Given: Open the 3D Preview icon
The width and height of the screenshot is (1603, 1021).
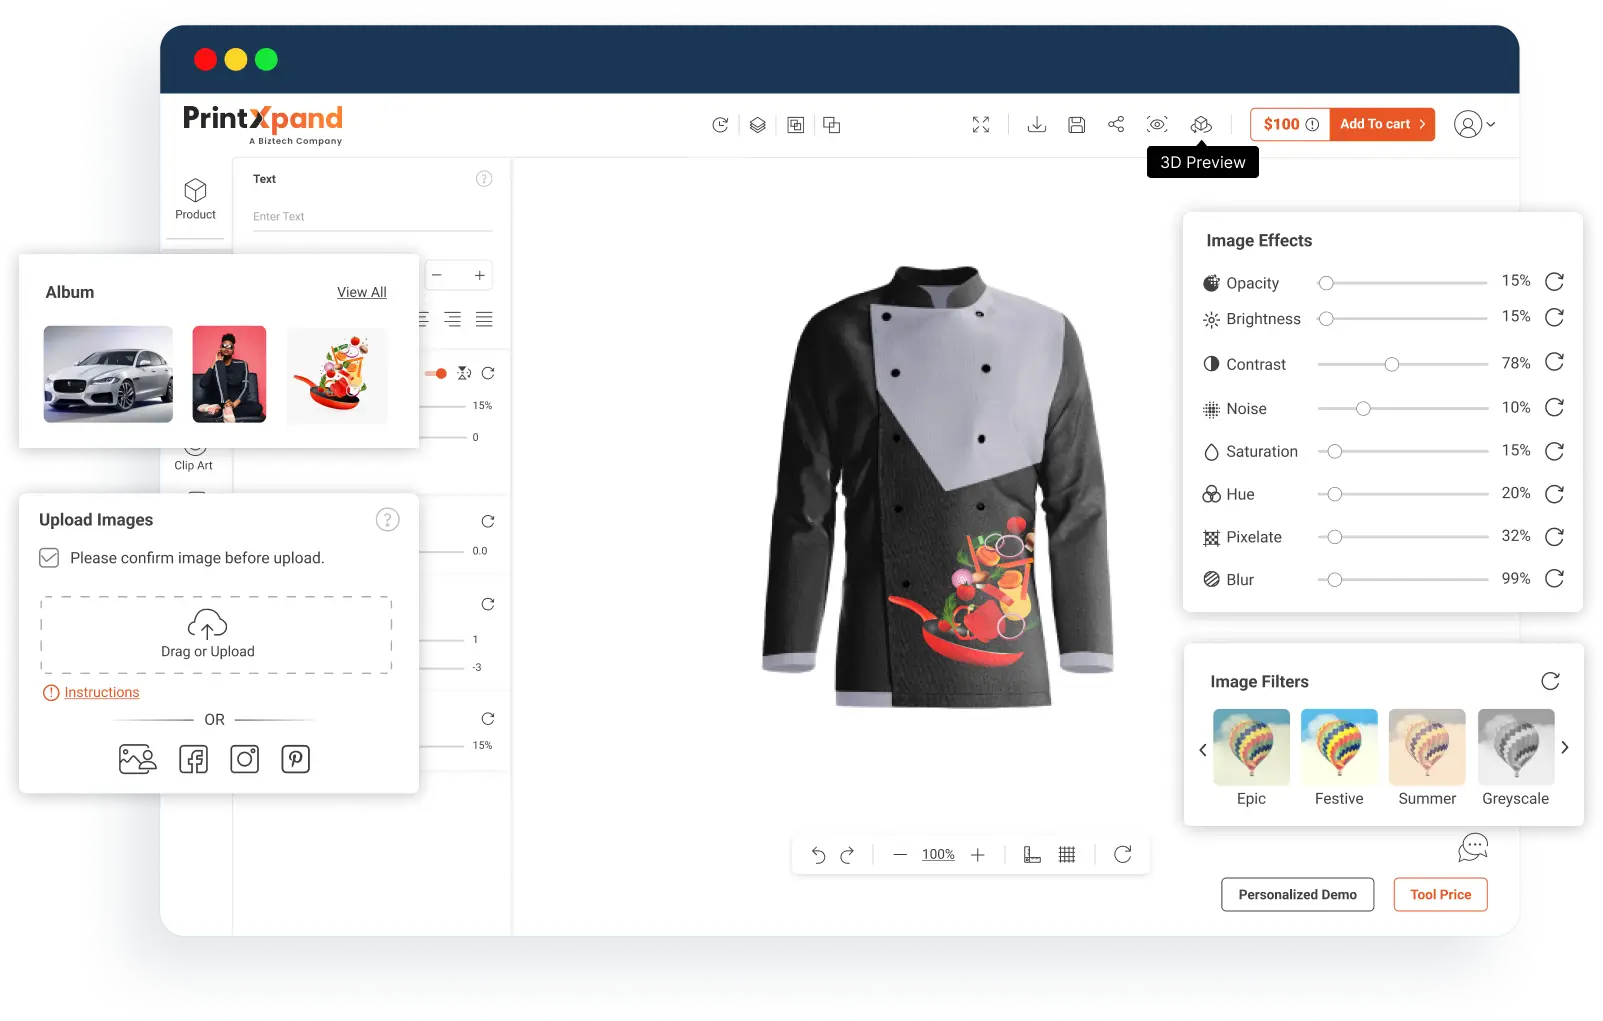Looking at the screenshot, I should [1201, 125].
